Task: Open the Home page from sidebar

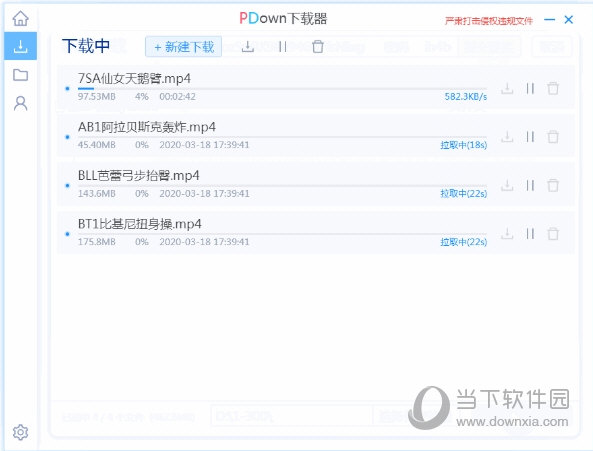Action: tap(20, 18)
